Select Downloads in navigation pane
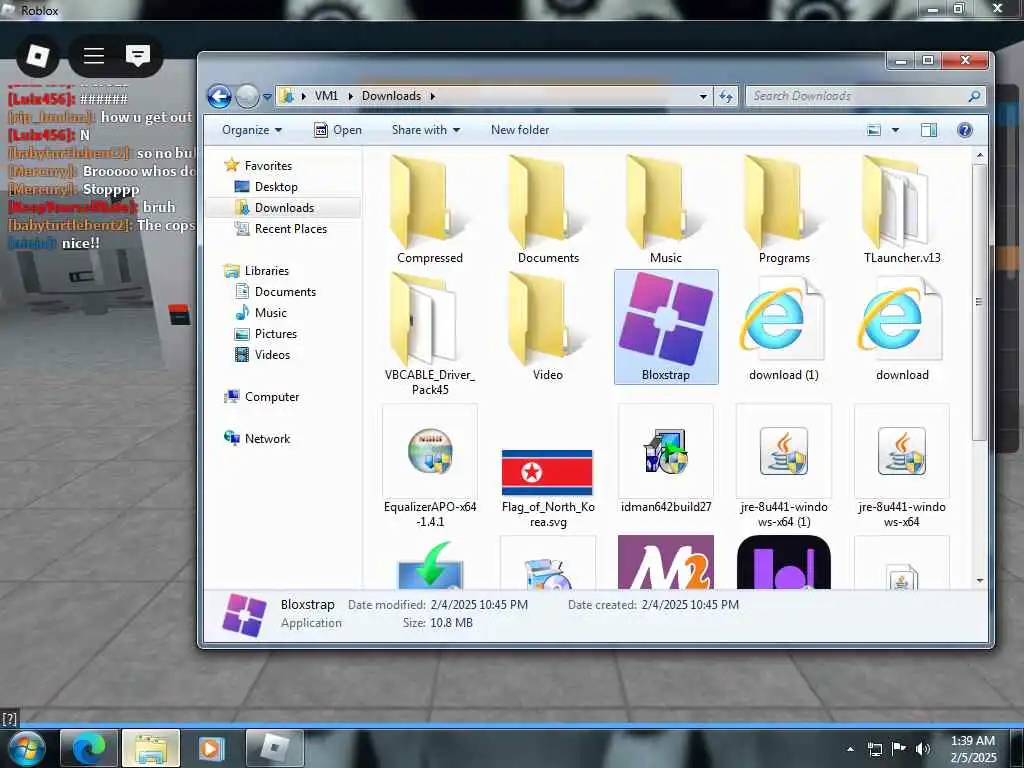1024x768 pixels. 283,208
